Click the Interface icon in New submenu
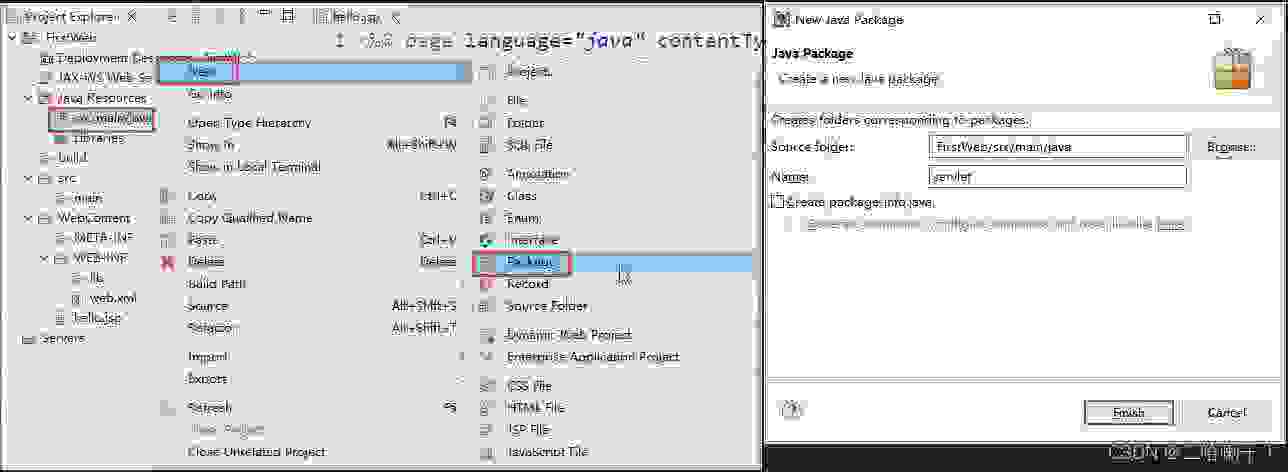 [486, 240]
